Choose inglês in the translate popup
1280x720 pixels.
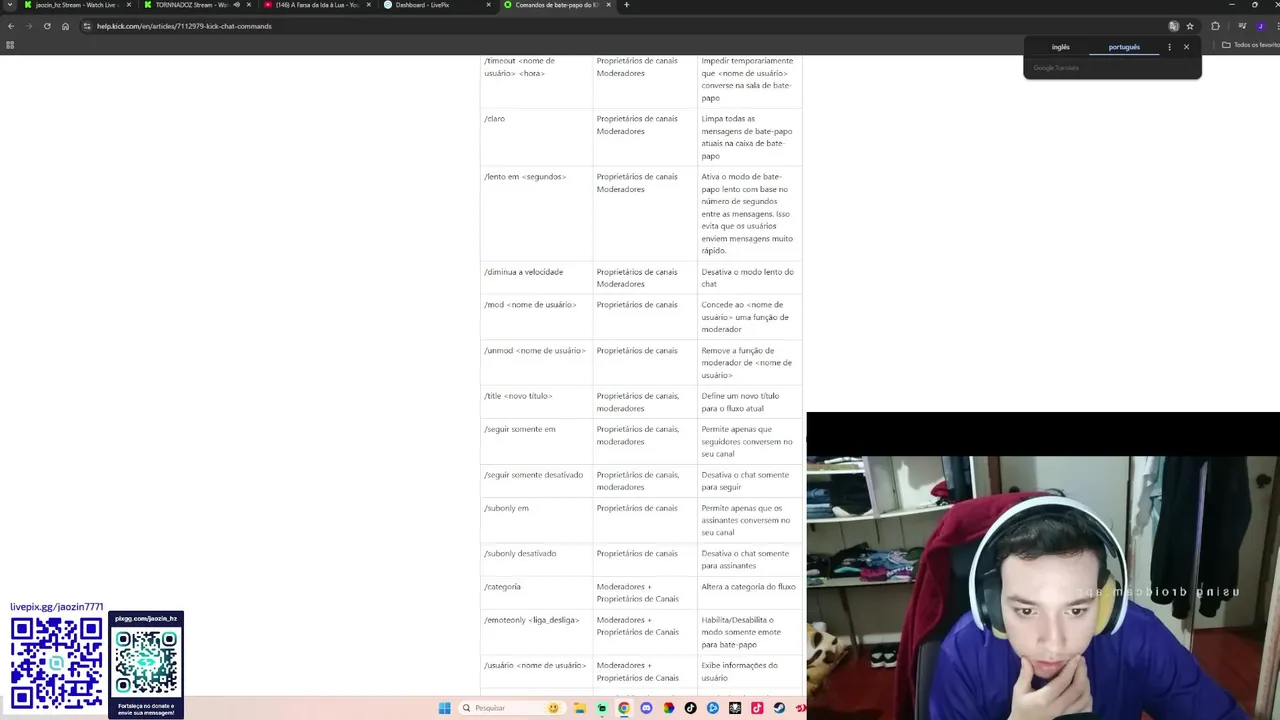1061,47
